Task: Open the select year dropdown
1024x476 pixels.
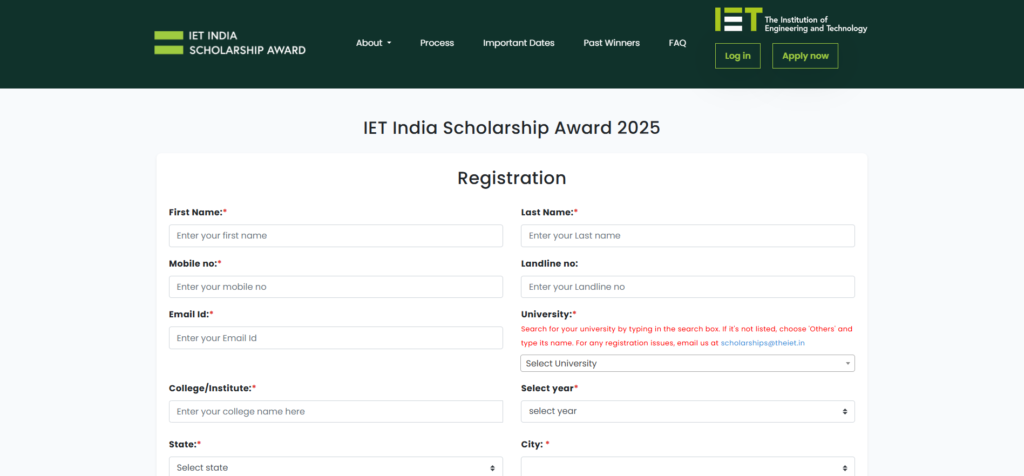Action: click(688, 411)
